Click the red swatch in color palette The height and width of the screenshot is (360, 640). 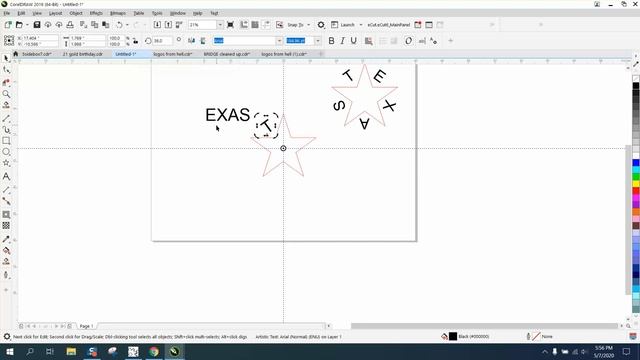pyautogui.click(x=636, y=190)
